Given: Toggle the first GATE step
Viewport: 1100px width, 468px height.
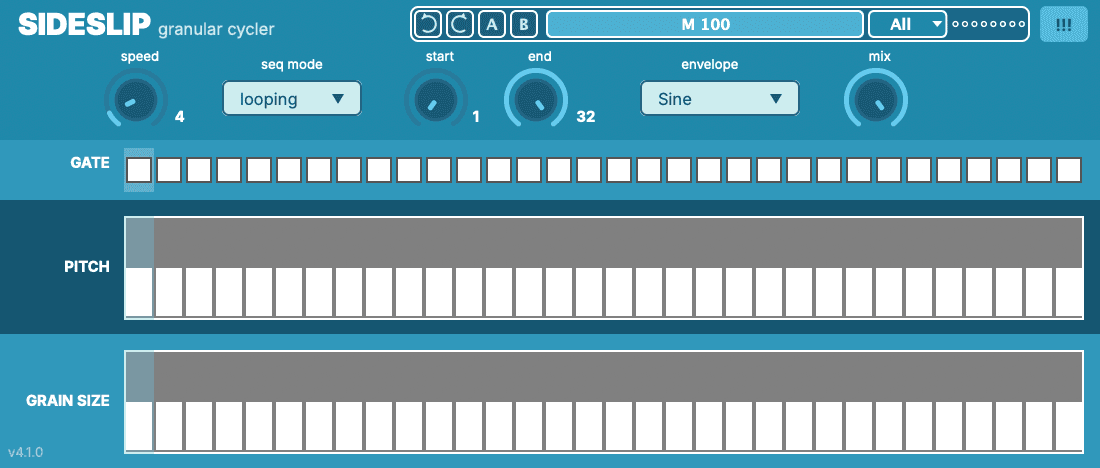Looking at the screenshot, I should (139, 170).
